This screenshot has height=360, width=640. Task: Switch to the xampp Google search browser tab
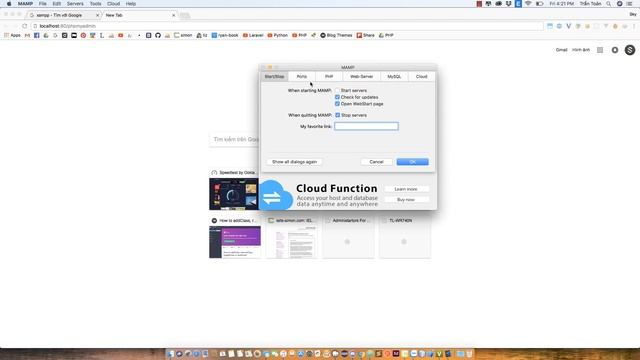64,15
